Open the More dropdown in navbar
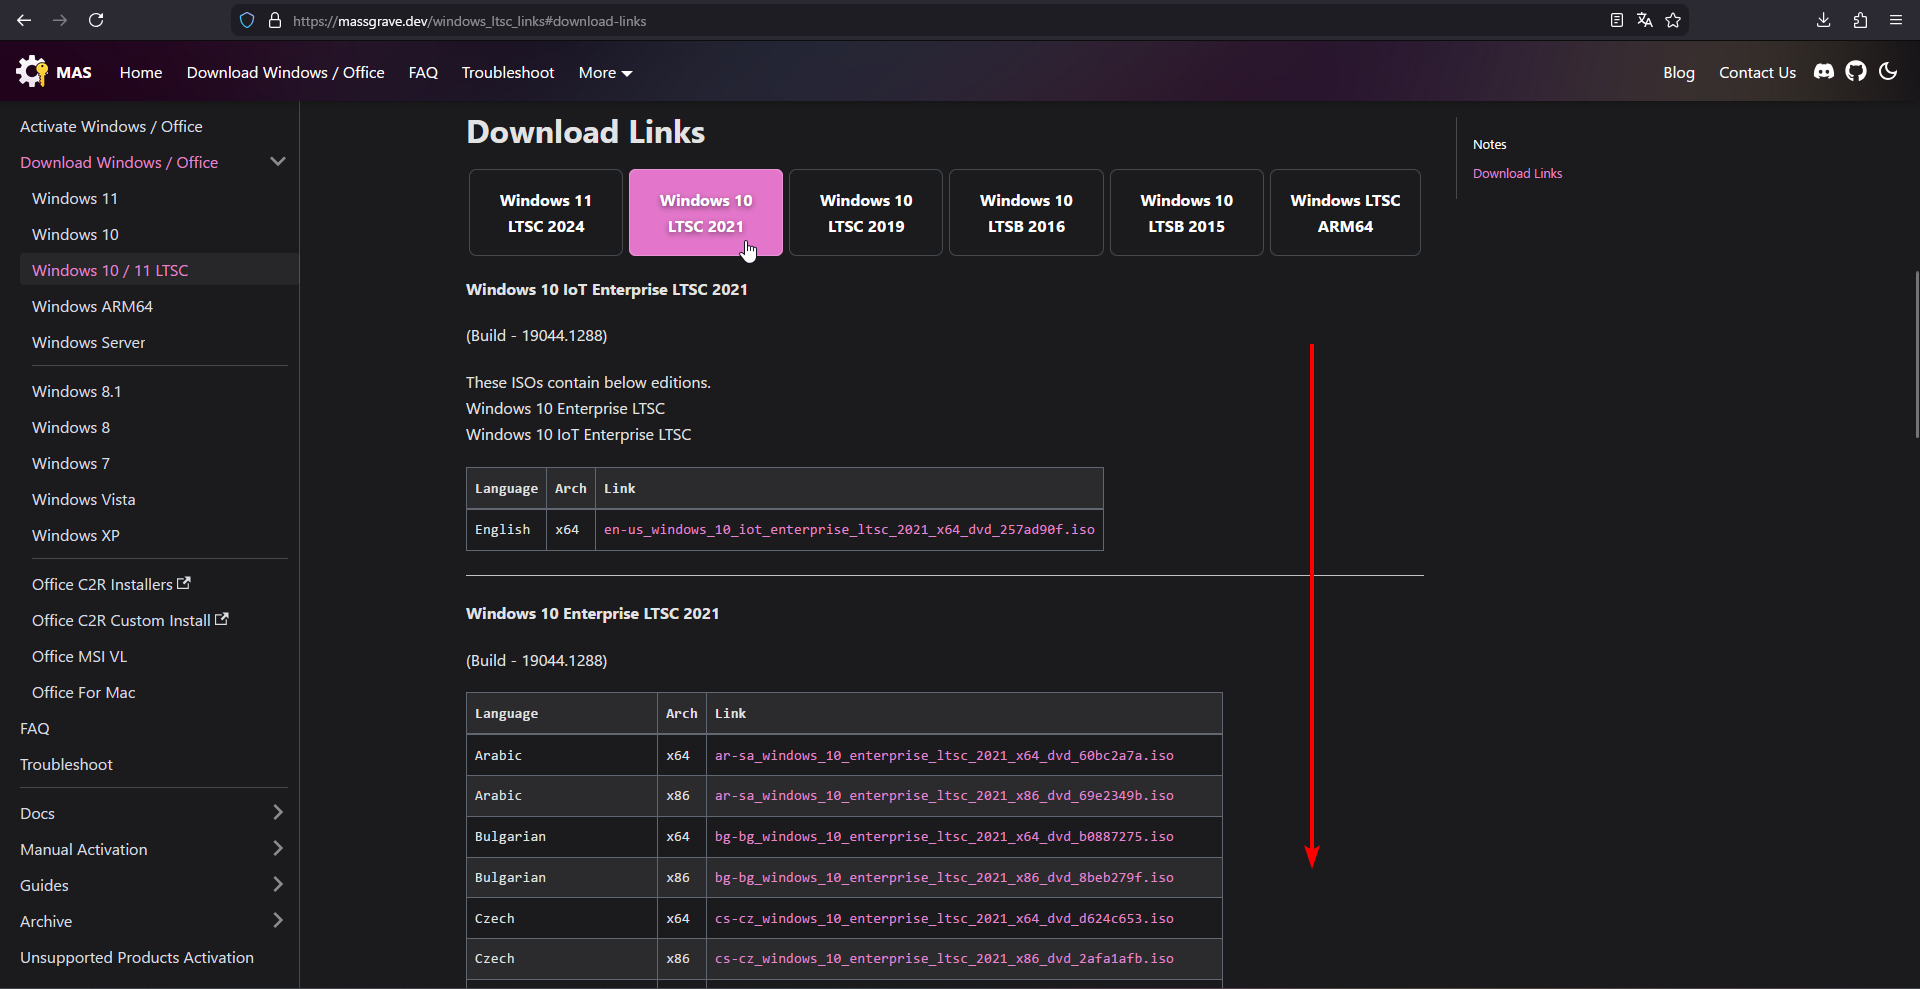 [x=605, y=72]
